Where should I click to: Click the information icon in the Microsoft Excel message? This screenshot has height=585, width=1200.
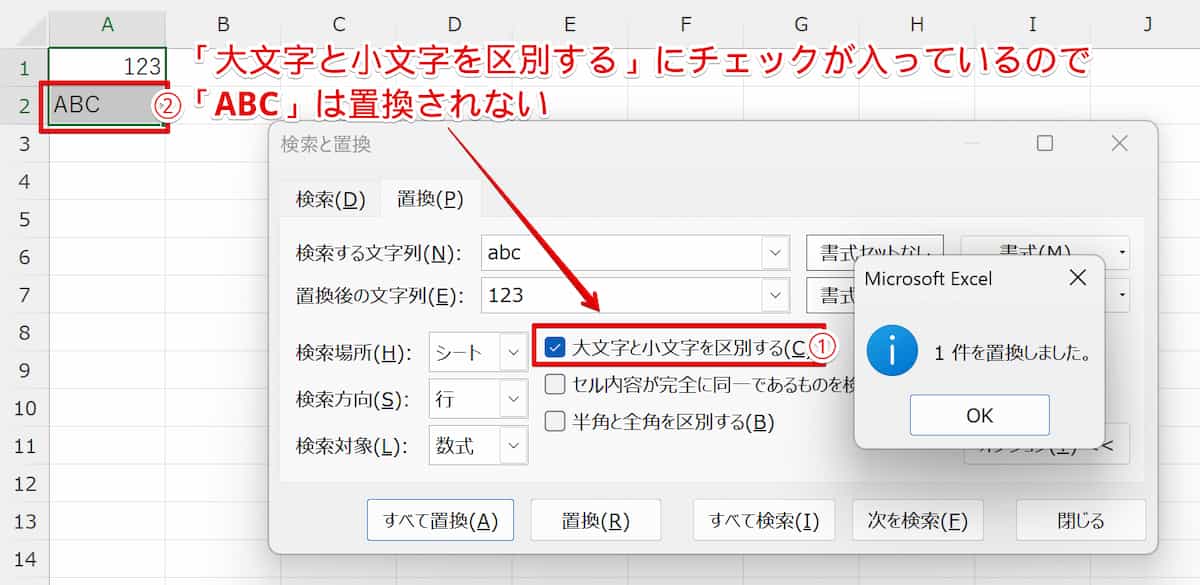click(x=891, y=350)
